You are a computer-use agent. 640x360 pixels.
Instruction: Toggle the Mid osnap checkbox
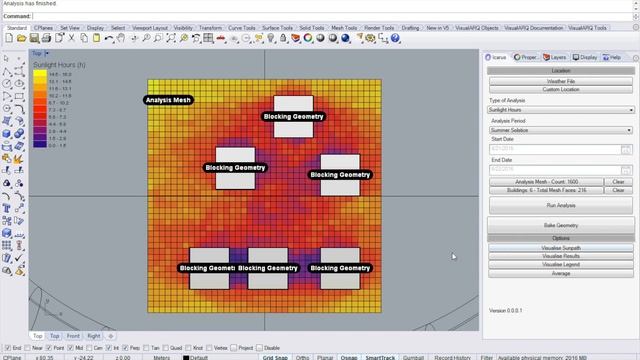[71, 348]
